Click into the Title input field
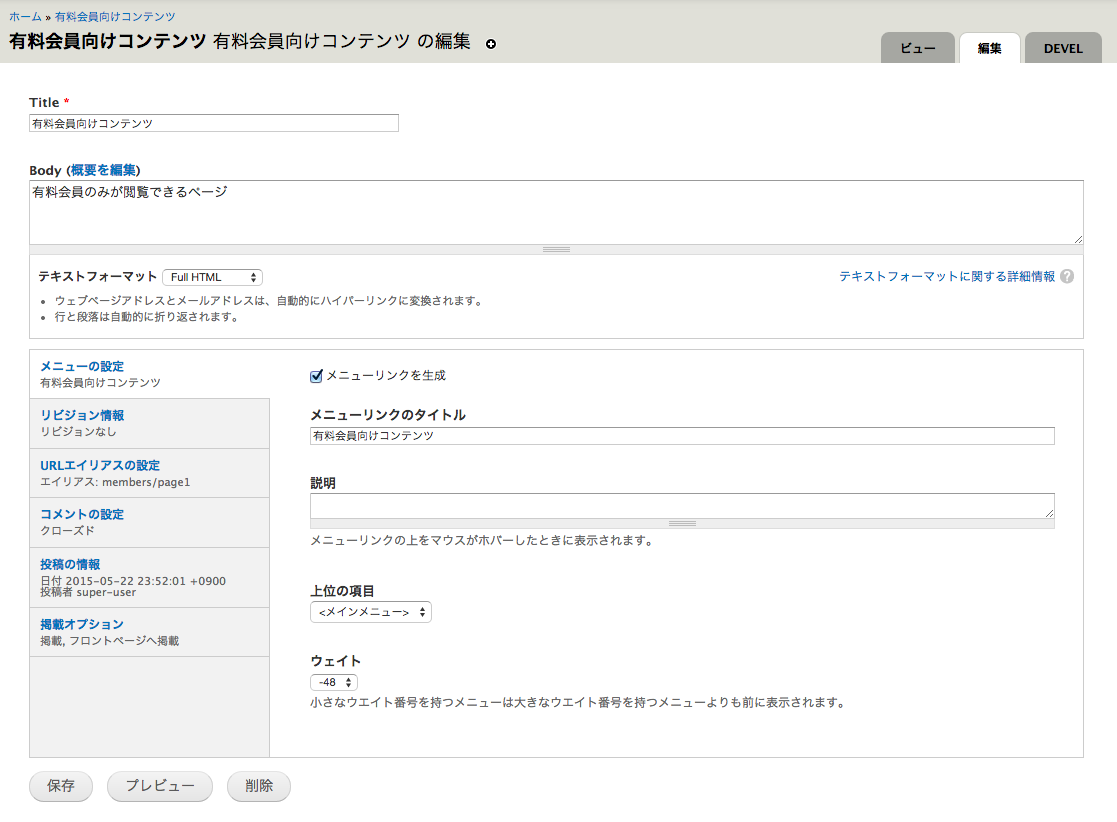This screenshot has width=1117, height=822. (x=214, y=123)
